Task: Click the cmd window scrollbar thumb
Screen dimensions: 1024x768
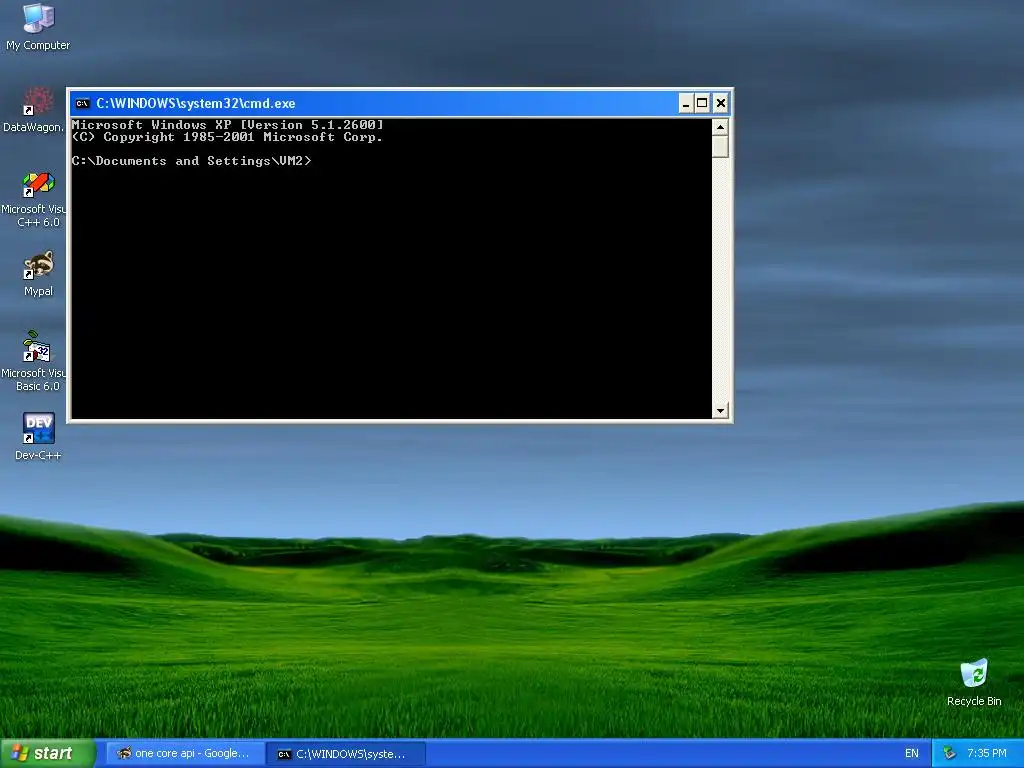Action: click(x=720, y=146)
